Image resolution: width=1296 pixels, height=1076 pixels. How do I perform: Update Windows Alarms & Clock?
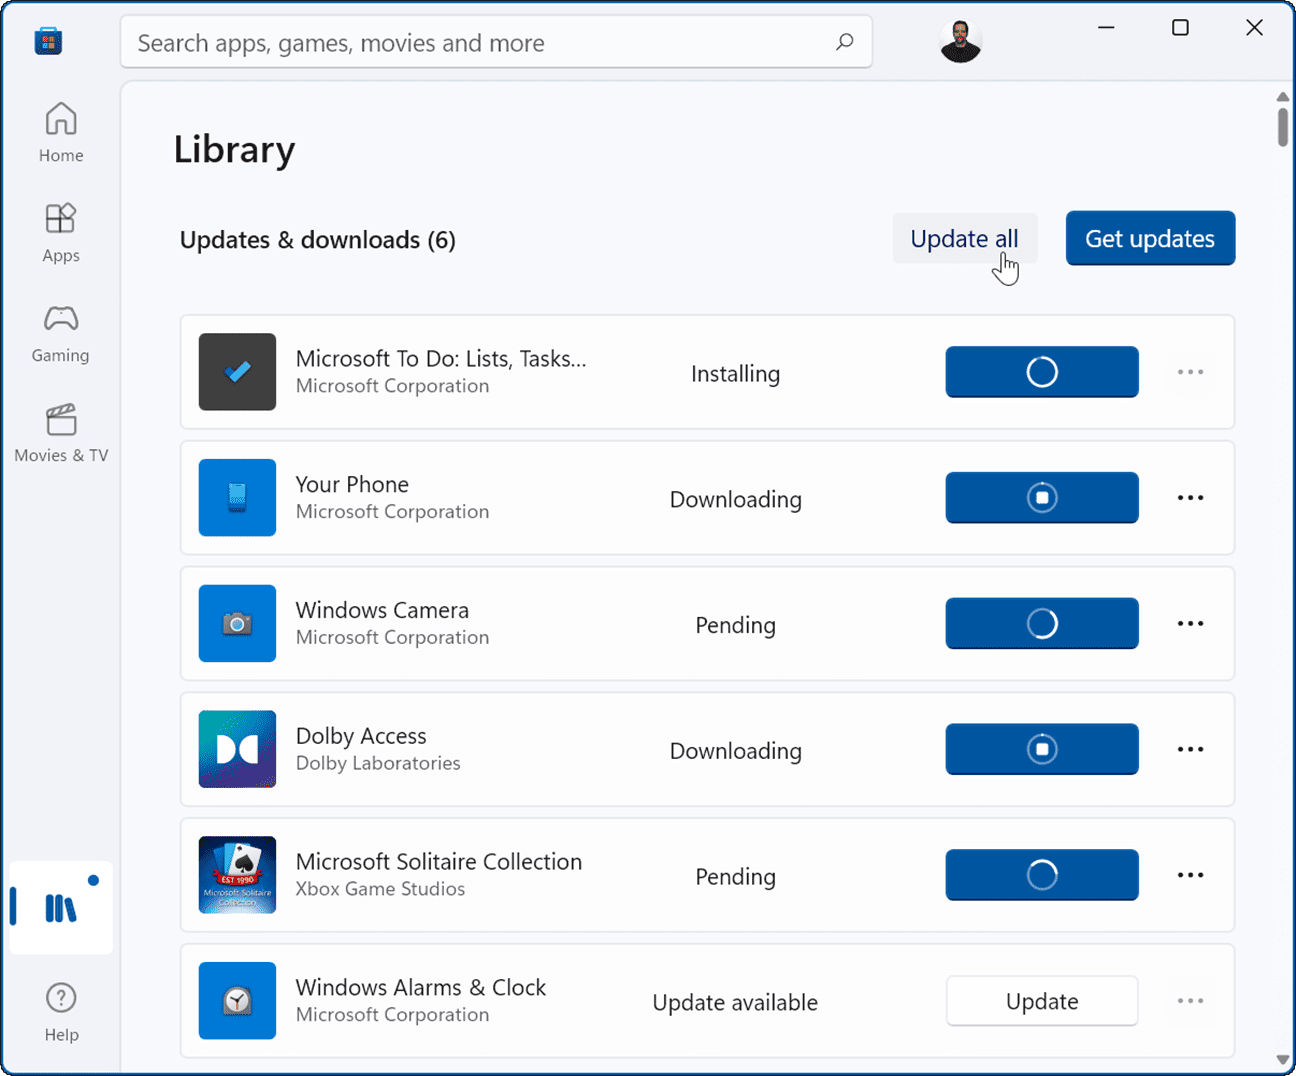[x=1041, y=1000]
